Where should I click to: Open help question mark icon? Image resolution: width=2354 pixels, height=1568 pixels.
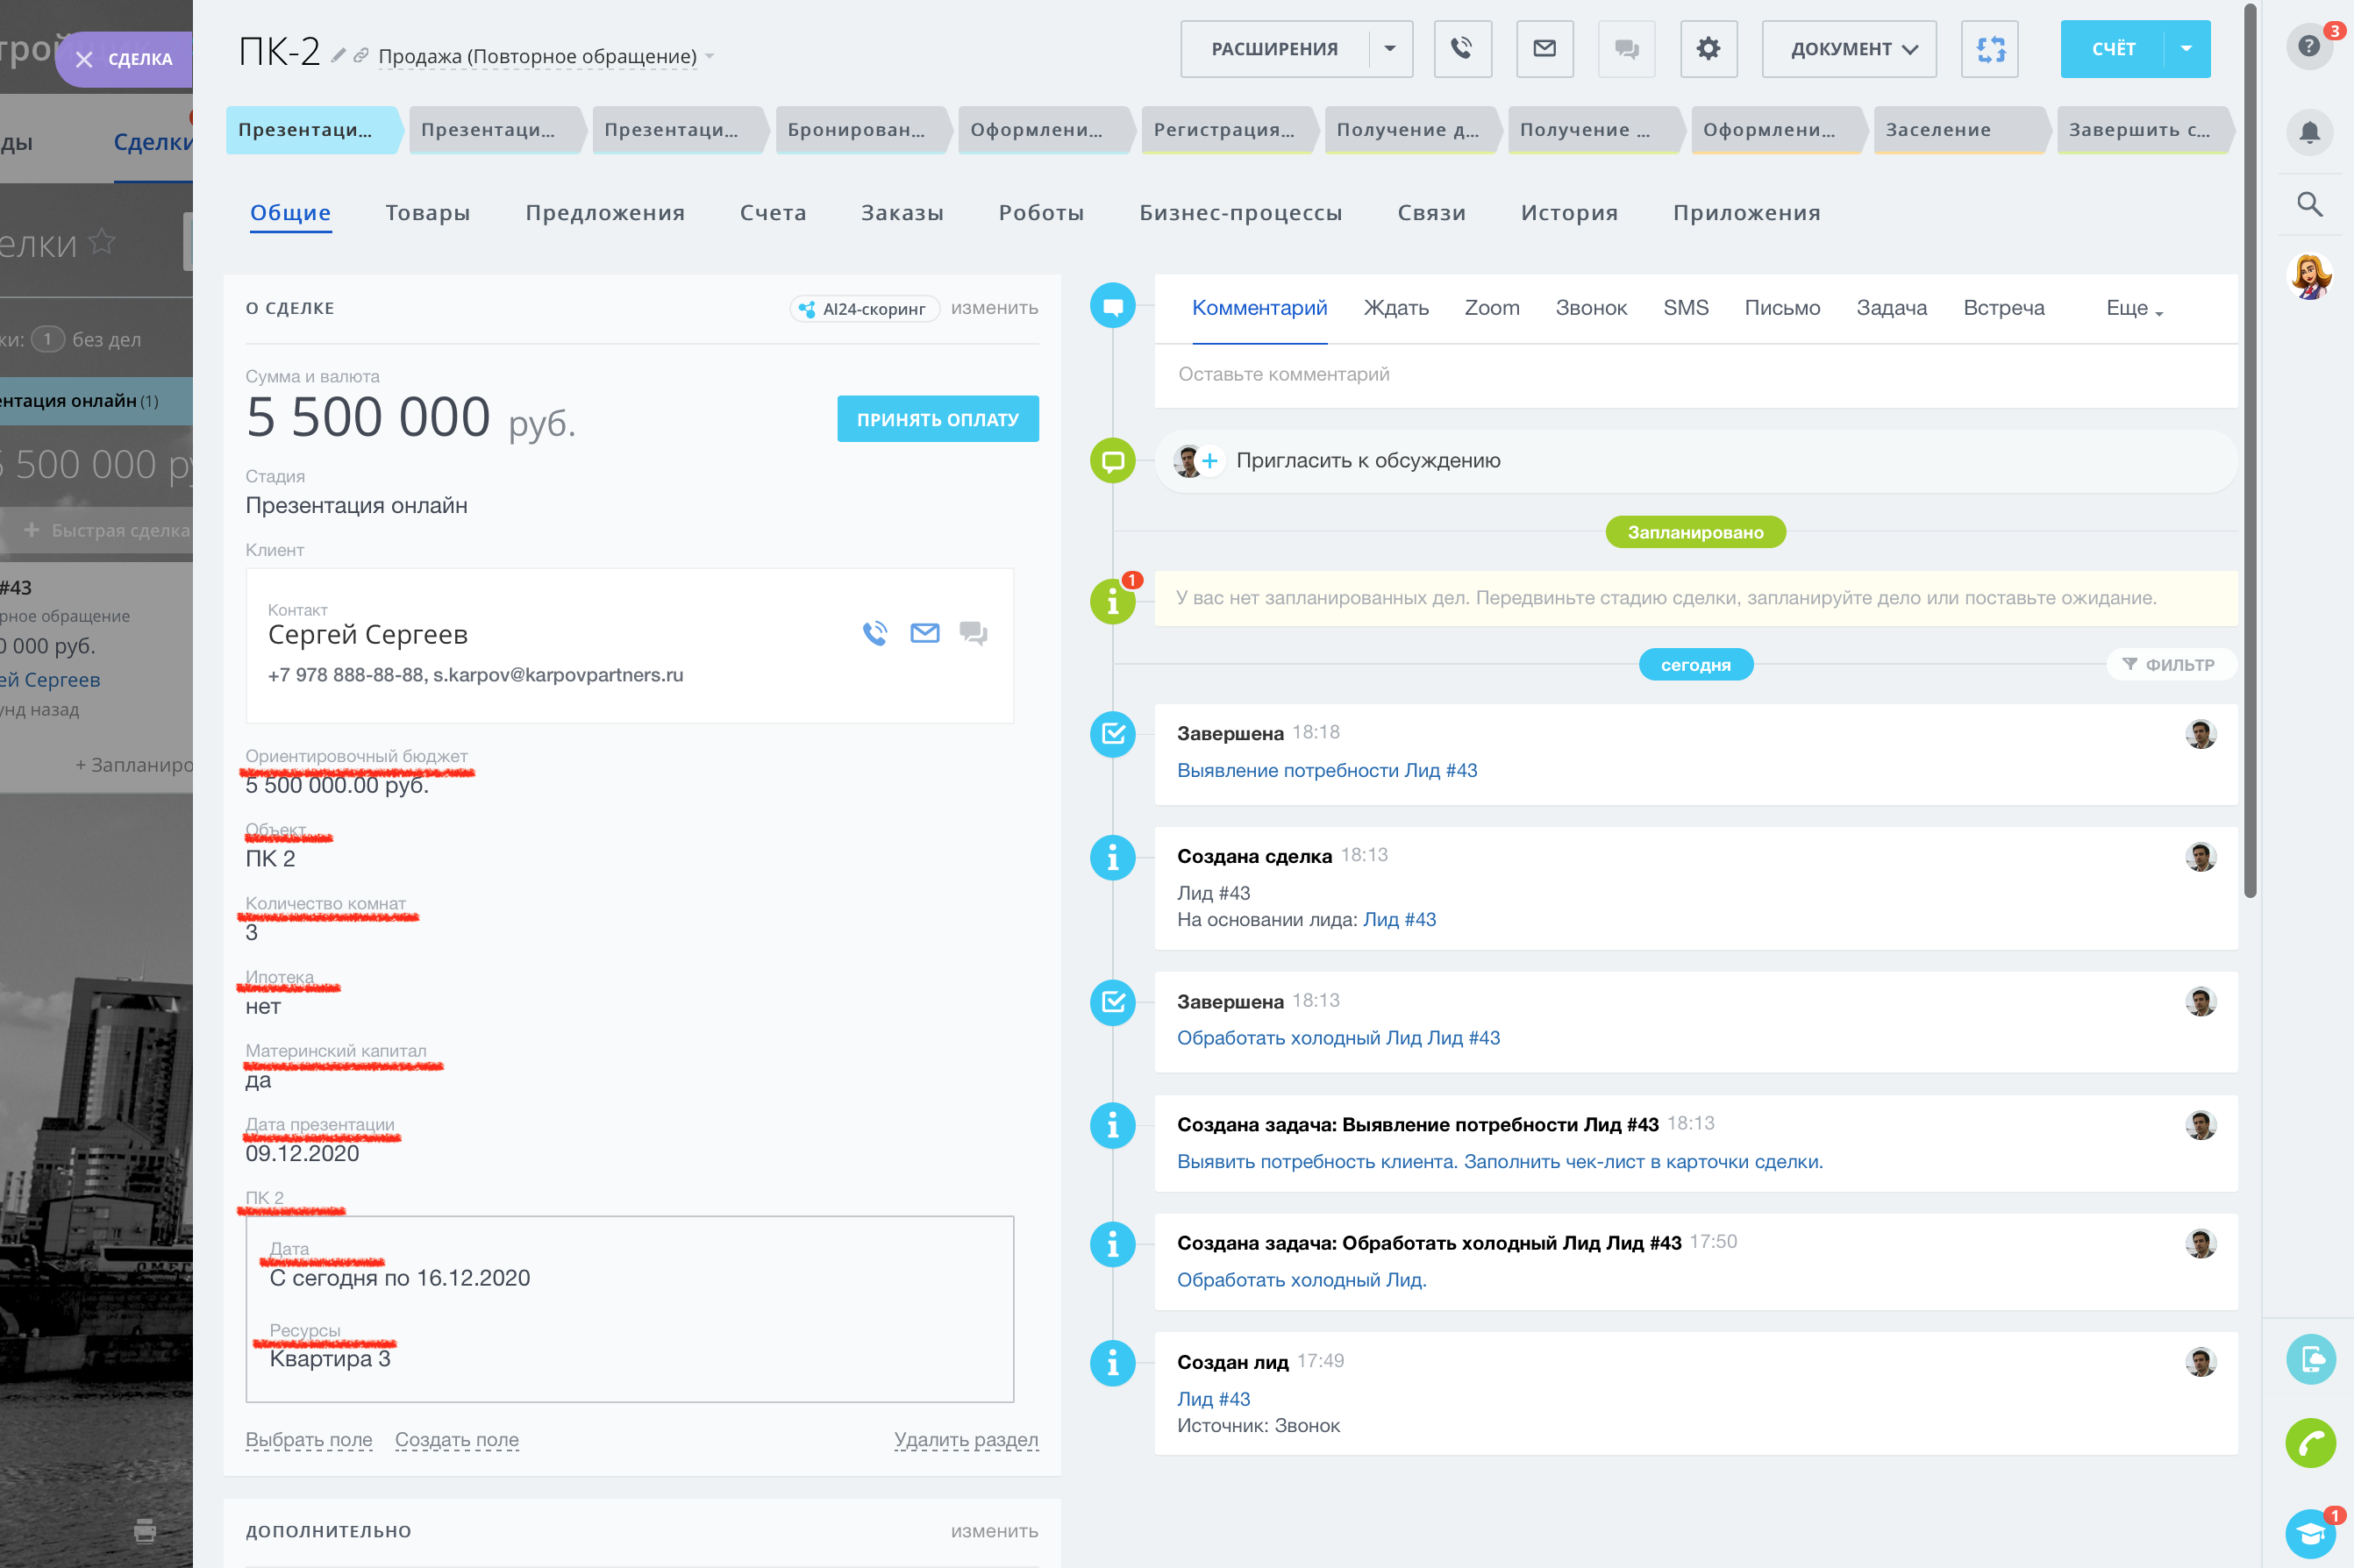pyautogui.click(x=2308, y=46)
